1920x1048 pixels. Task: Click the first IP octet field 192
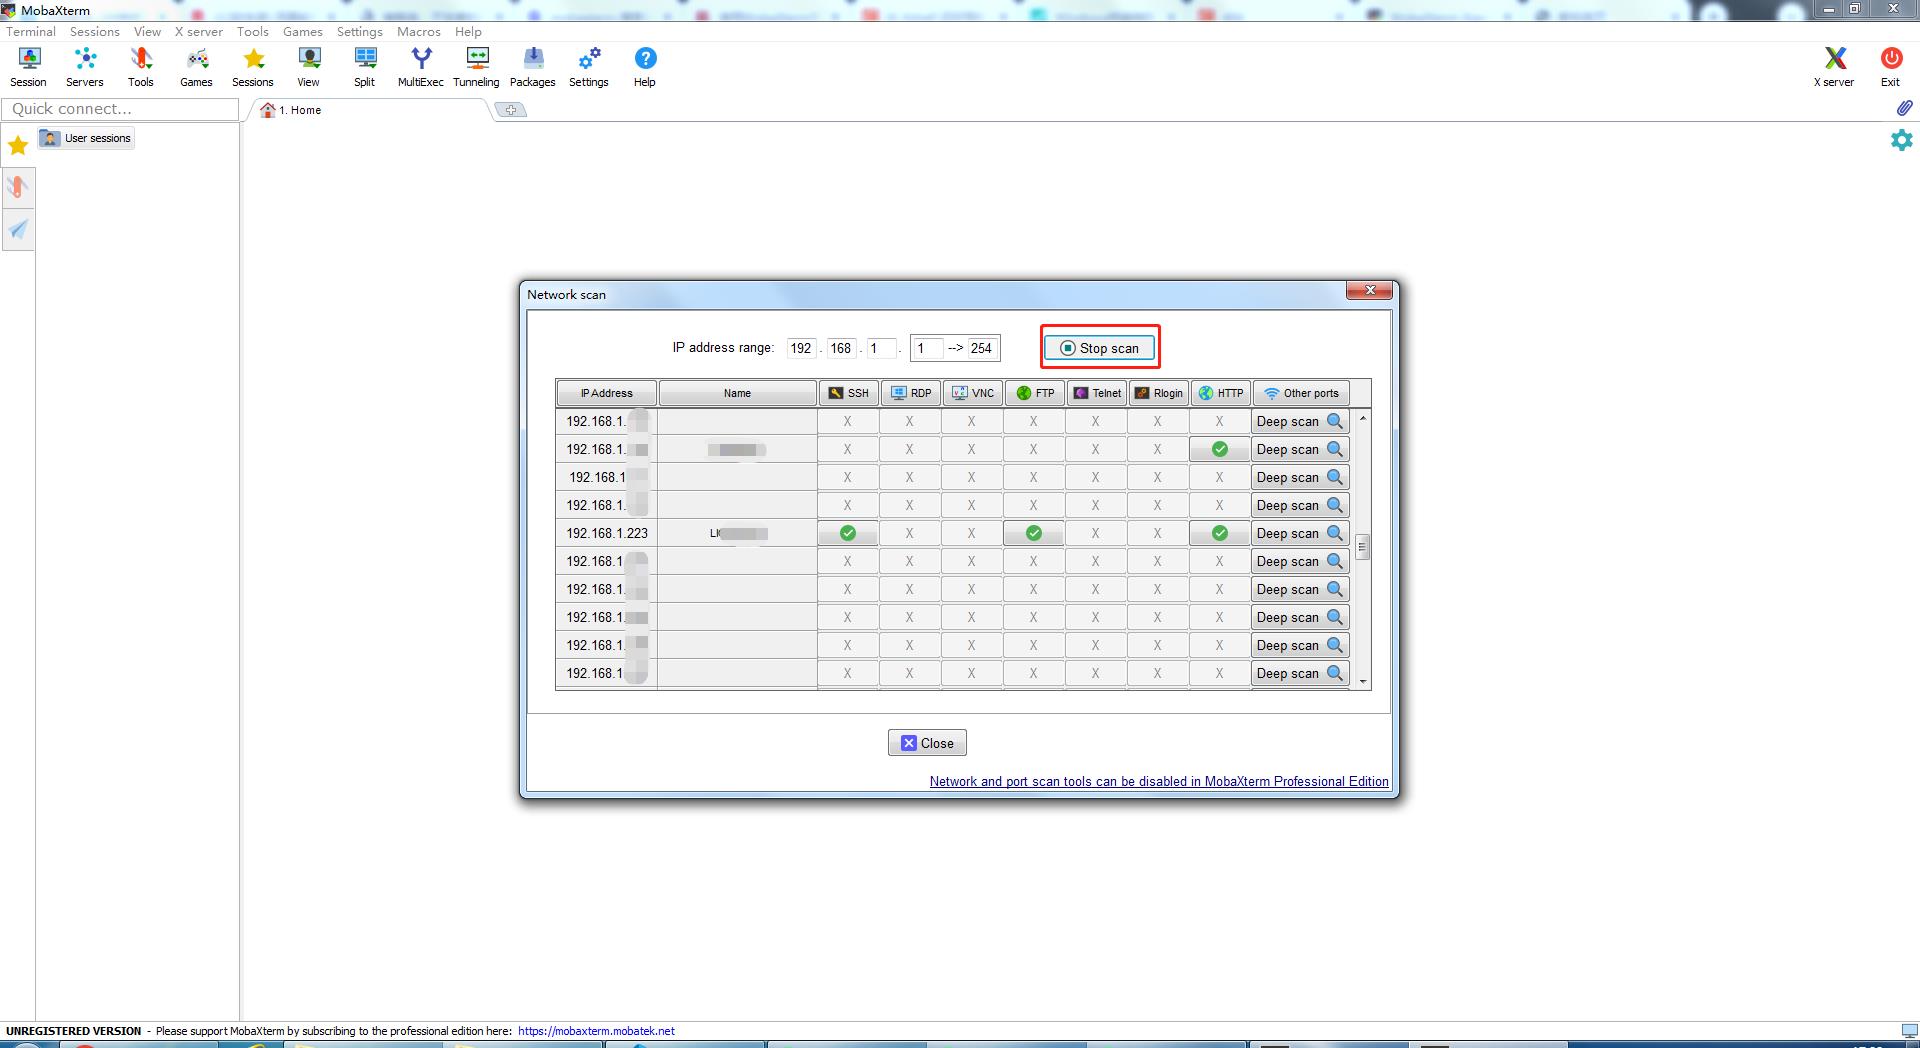[x=801, y=348]
